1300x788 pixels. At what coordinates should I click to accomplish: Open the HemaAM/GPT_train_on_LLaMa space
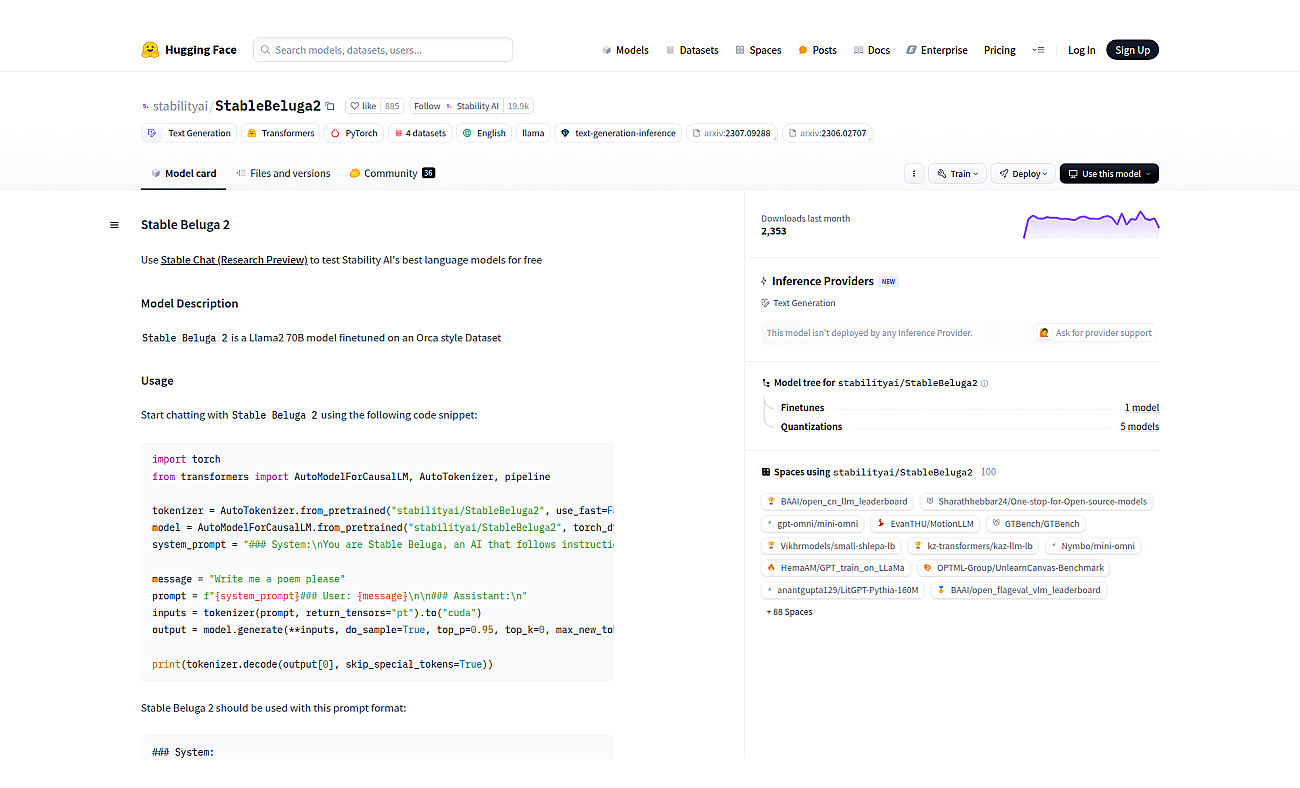pos(836,568)
